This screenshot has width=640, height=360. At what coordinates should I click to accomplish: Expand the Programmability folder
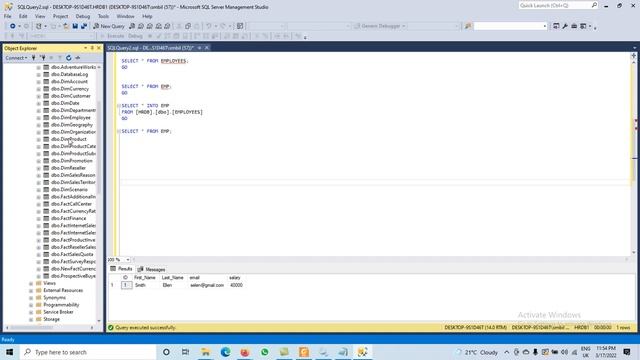[x=31, y=305]
